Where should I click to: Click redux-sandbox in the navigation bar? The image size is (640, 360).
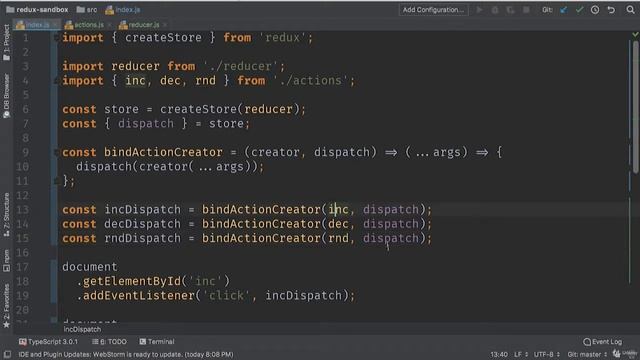(37, 10)
